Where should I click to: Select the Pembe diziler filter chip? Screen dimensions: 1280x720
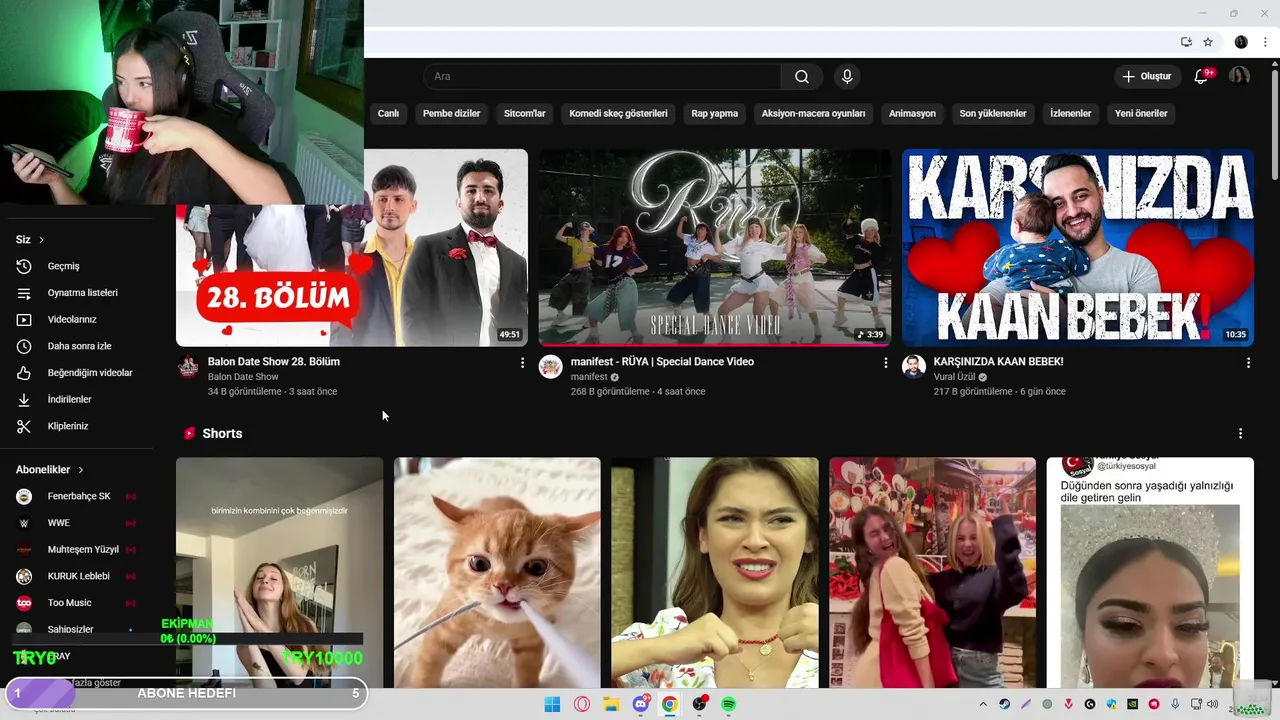click(x=451, y=113)
